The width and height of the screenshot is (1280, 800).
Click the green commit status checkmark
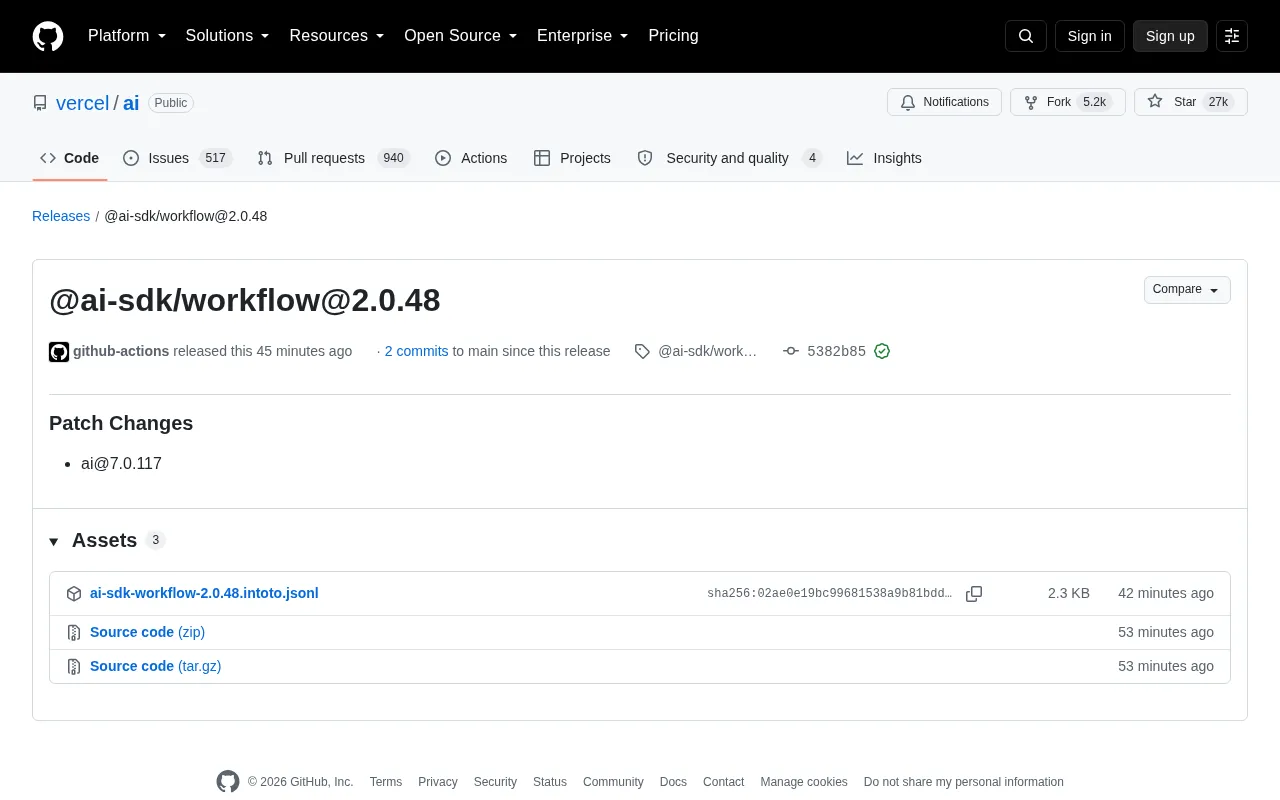[882, 351]
